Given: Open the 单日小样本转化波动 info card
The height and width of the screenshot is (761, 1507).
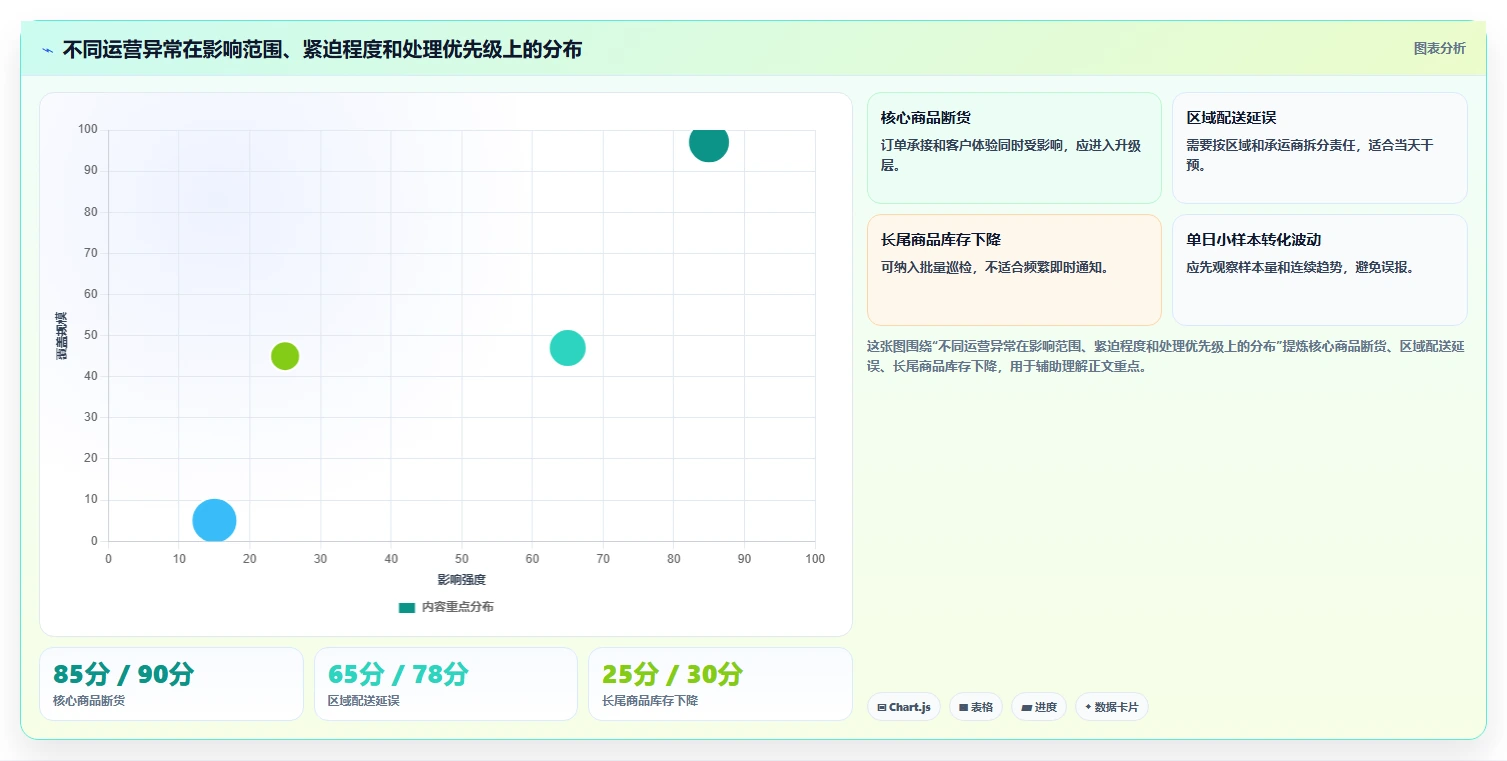Looking at the screenshot, I should (1319, 270).
